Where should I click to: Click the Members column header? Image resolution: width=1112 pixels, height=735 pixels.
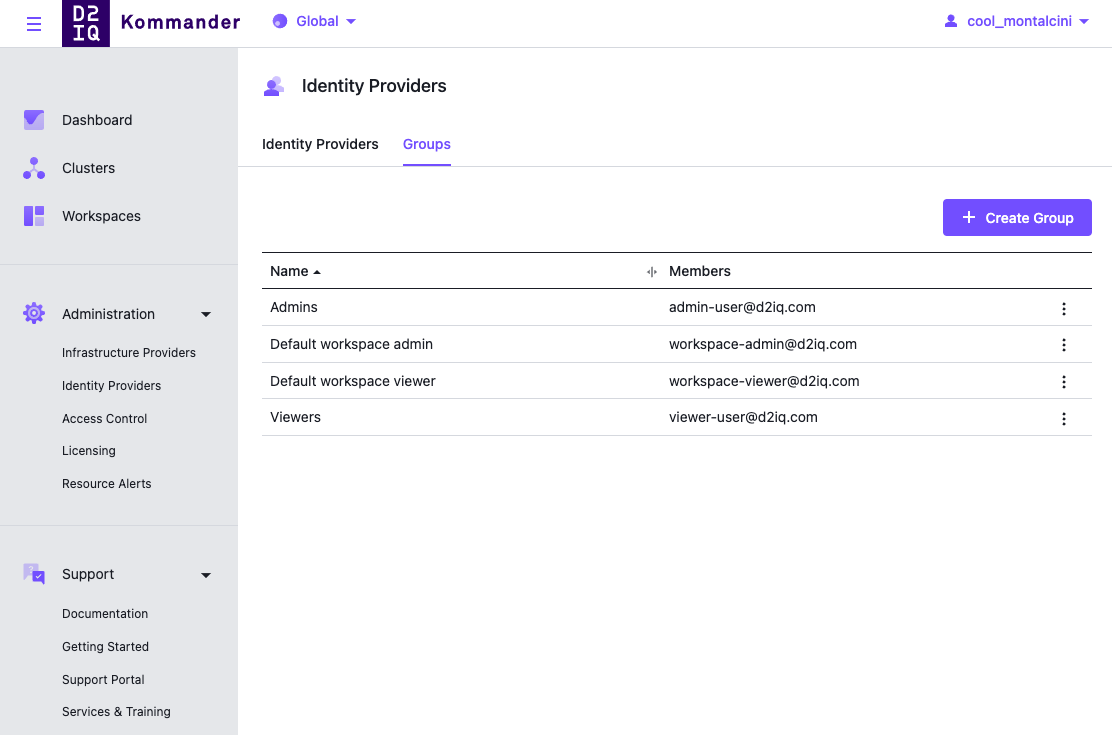pyautogui.click(x=699, y=271)
